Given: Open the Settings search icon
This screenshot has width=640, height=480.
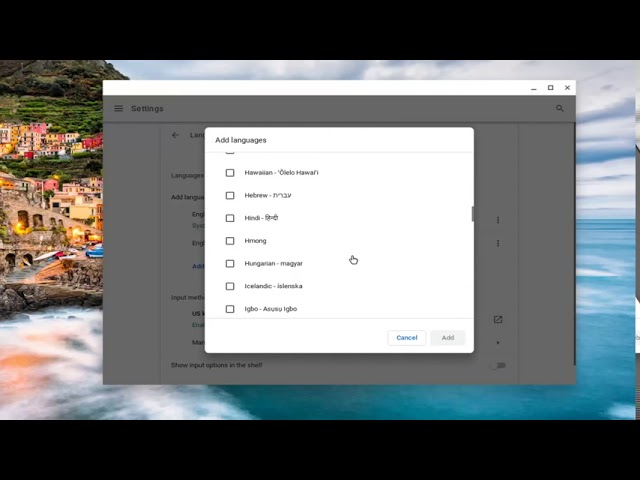Looking at the screenshot, I should [560, 108].
